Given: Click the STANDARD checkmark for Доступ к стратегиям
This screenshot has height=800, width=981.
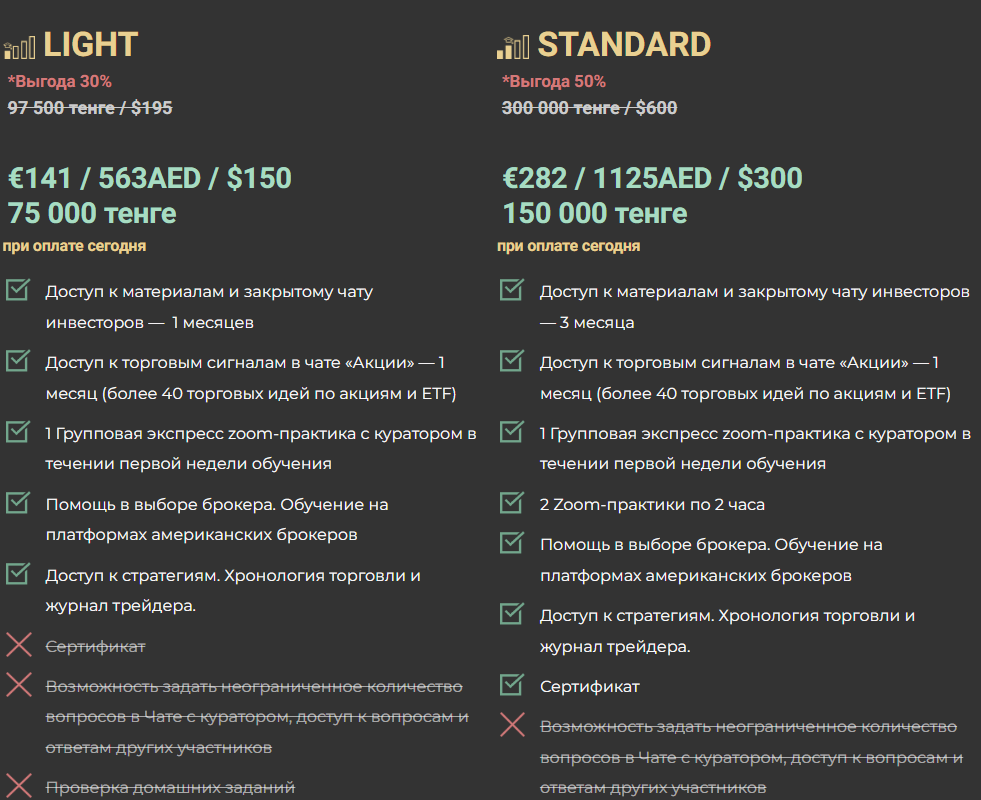Looking at the screenshot, I should [512, 614].
